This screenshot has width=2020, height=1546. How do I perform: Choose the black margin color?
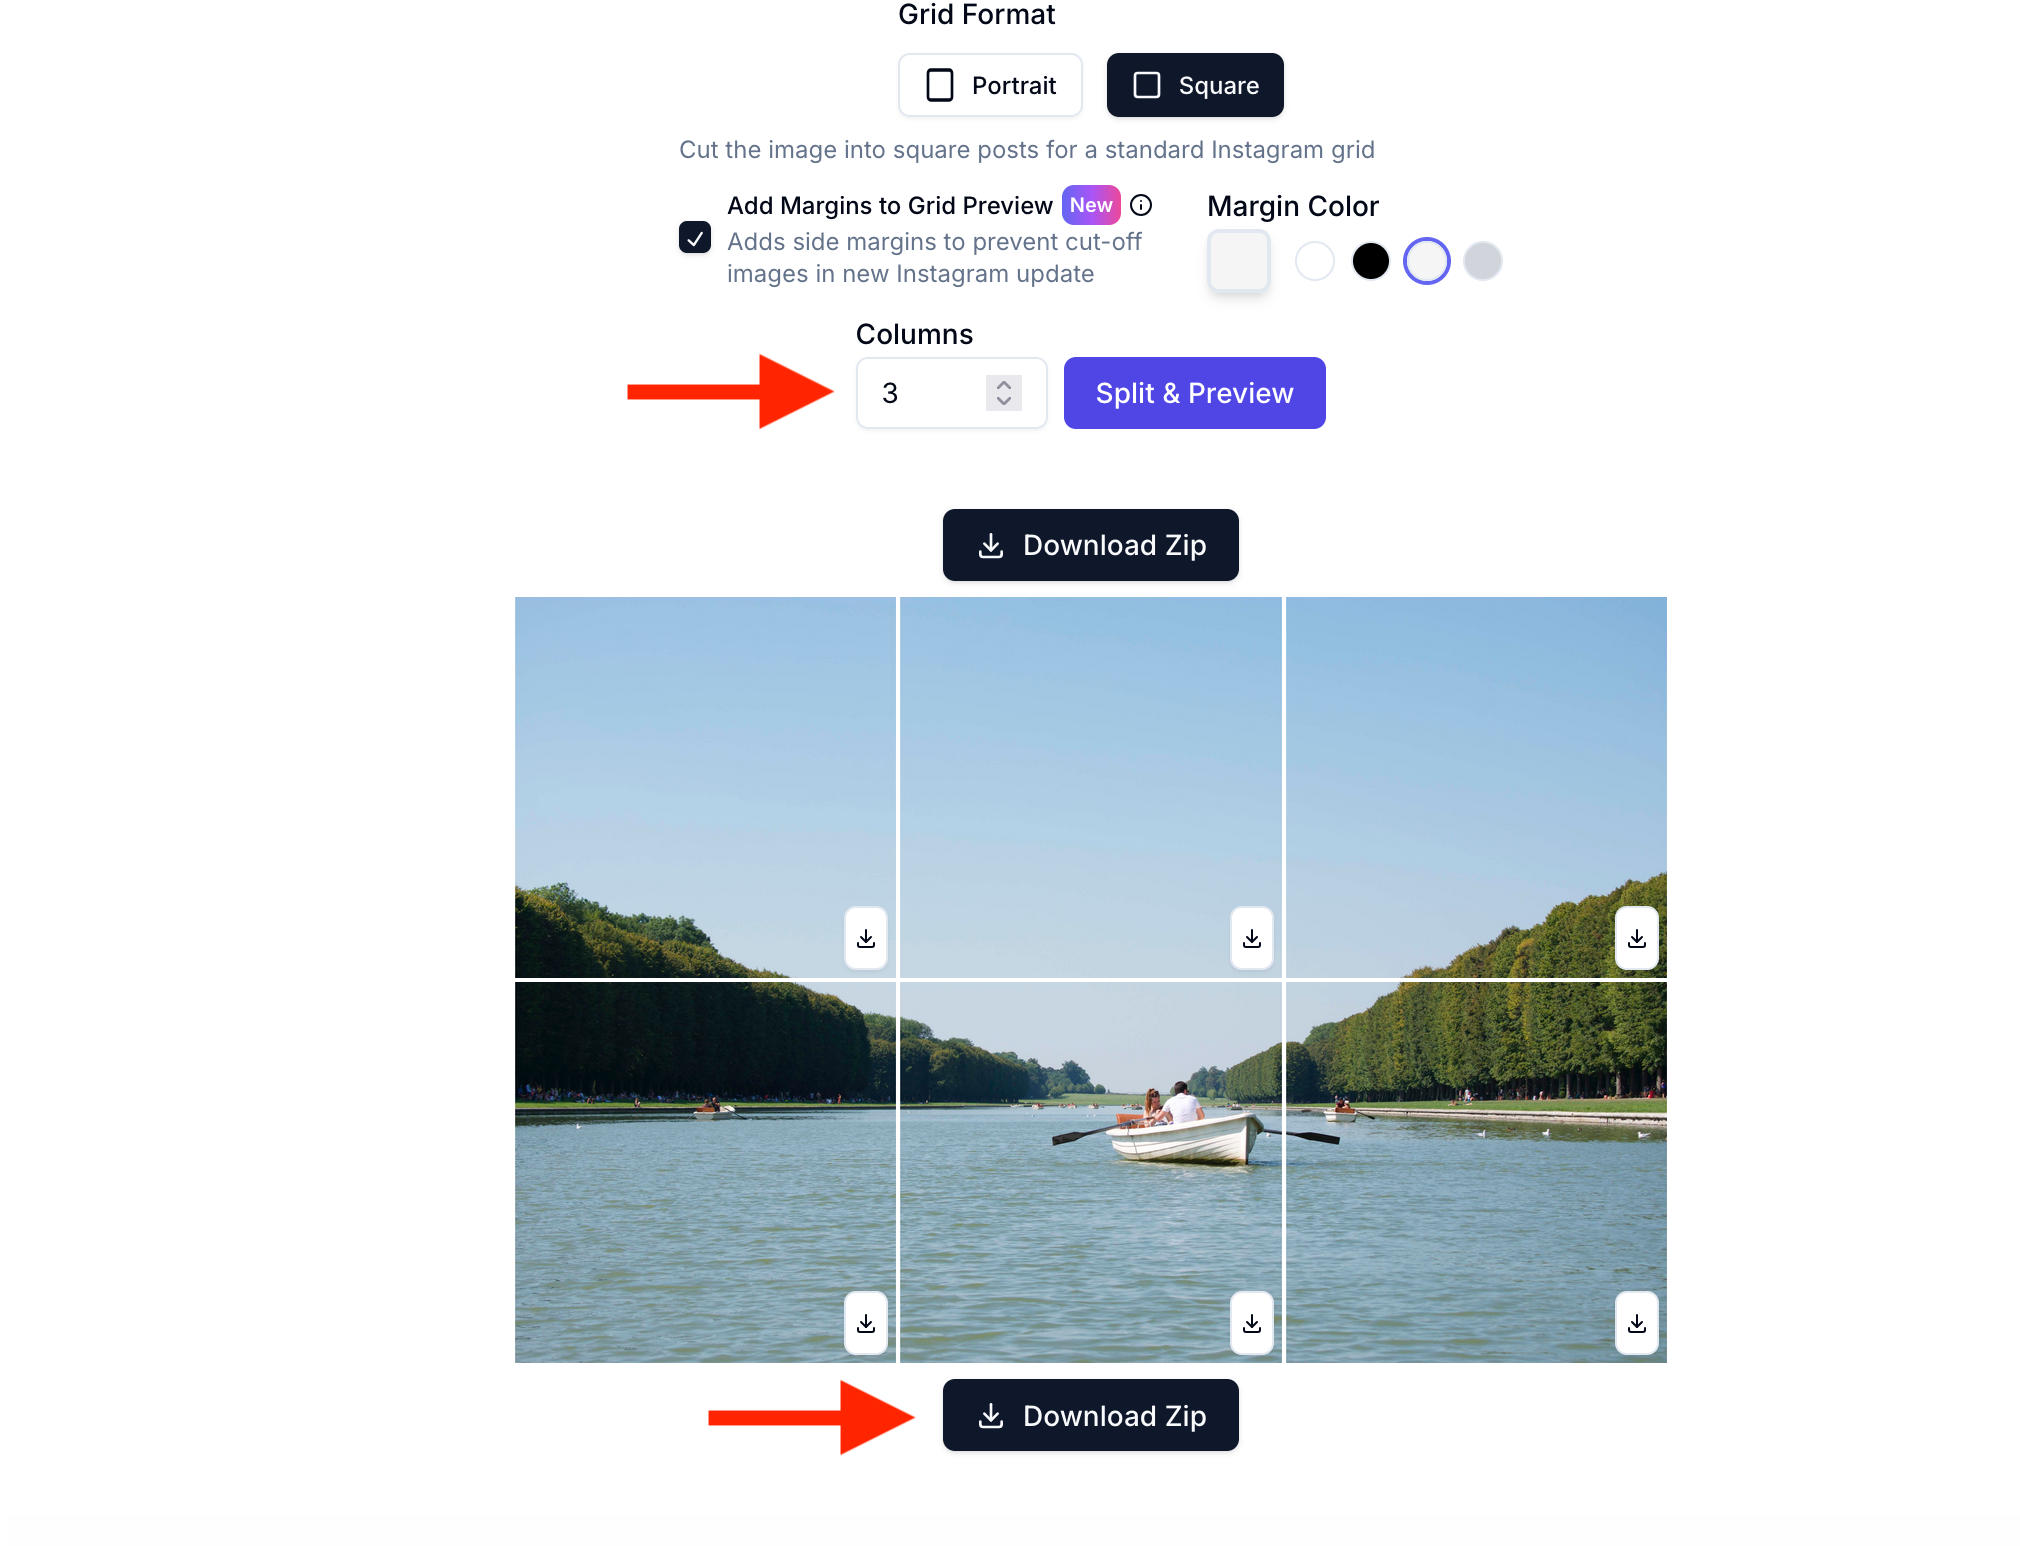1370,261
